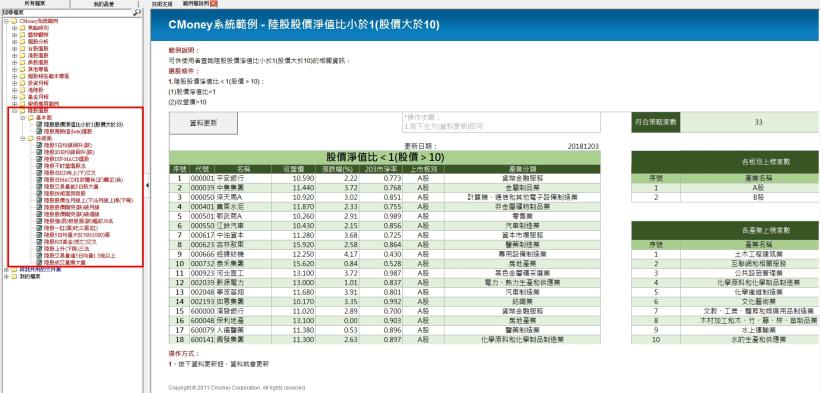Click the search magnifier icon in file panel
The width and height of the screenshot is (820, 393).
click(x=136, y=13)
